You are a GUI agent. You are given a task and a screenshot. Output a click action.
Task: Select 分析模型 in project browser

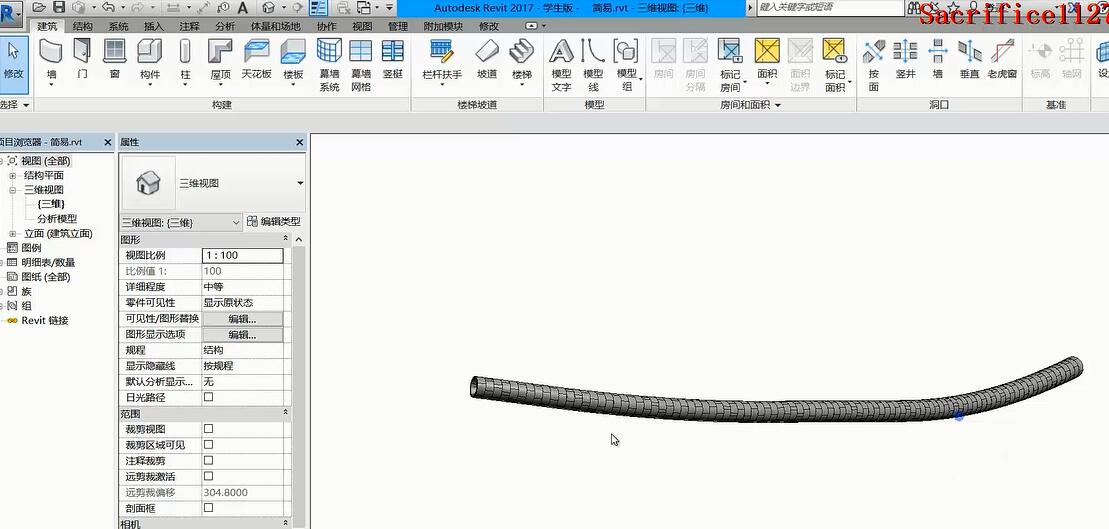[x=57, y=219]
